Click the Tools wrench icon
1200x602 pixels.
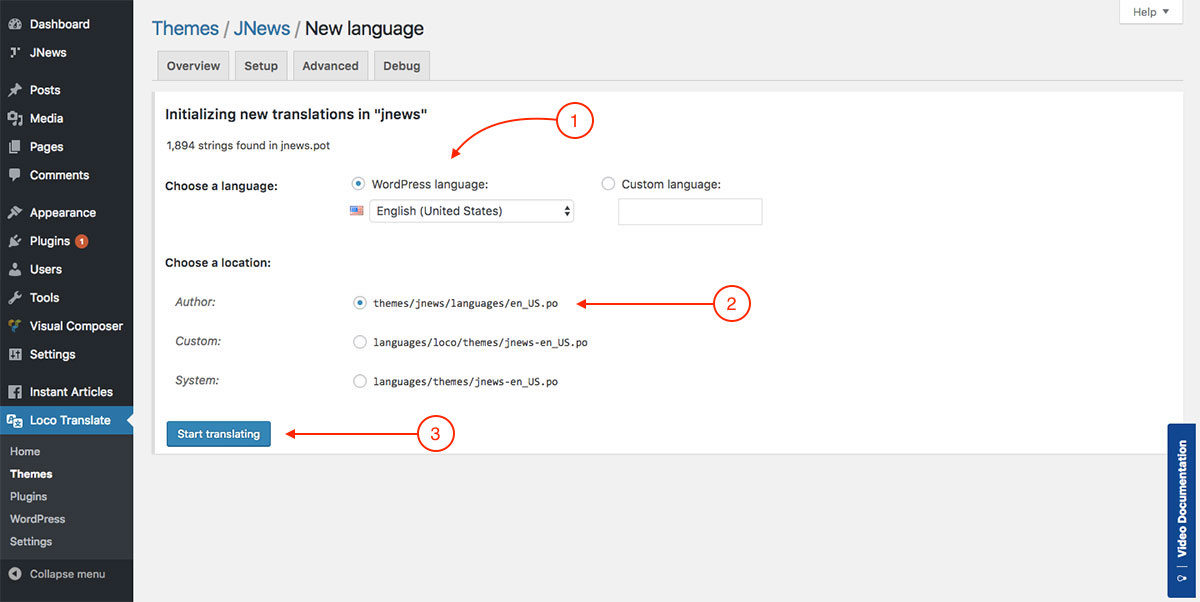pyautogui.click(x=15, y=298)
